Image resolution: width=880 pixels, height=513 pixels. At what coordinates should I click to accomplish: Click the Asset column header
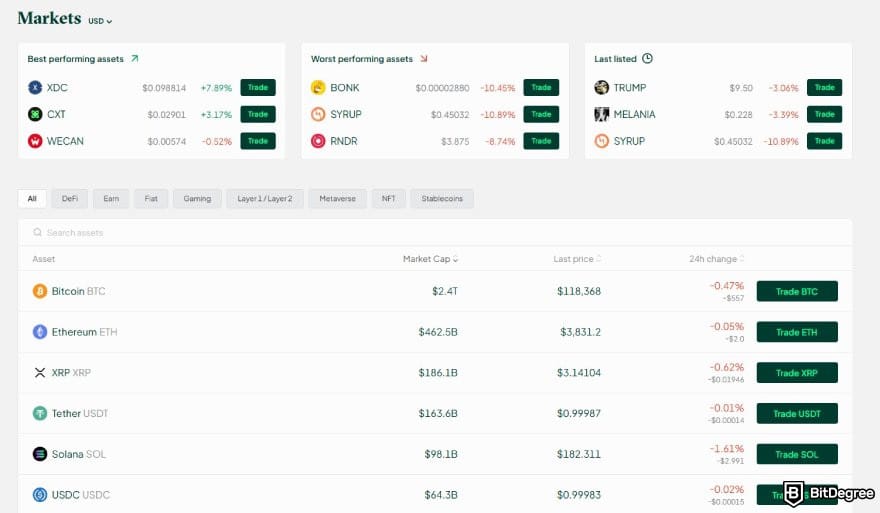click(44, 259)
